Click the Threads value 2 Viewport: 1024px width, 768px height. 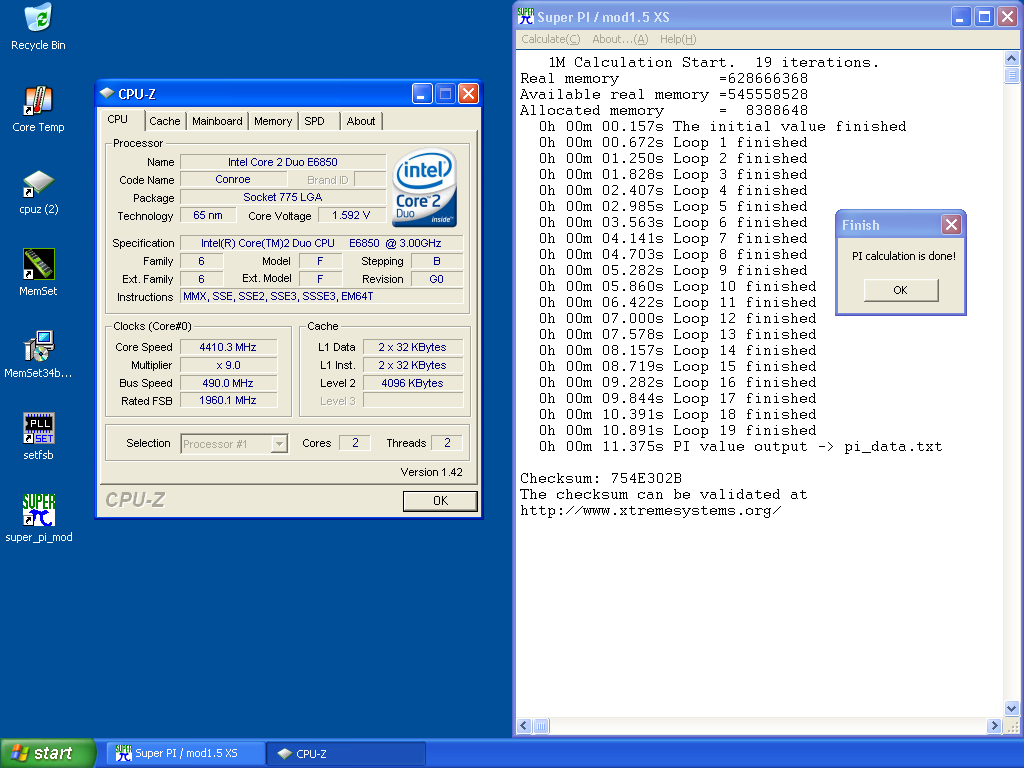447,443
